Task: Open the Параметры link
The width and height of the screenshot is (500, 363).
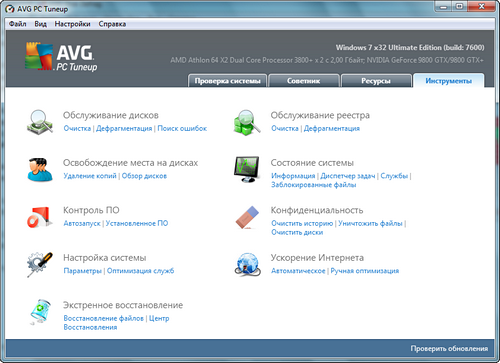Action: [x=83, y=271]
